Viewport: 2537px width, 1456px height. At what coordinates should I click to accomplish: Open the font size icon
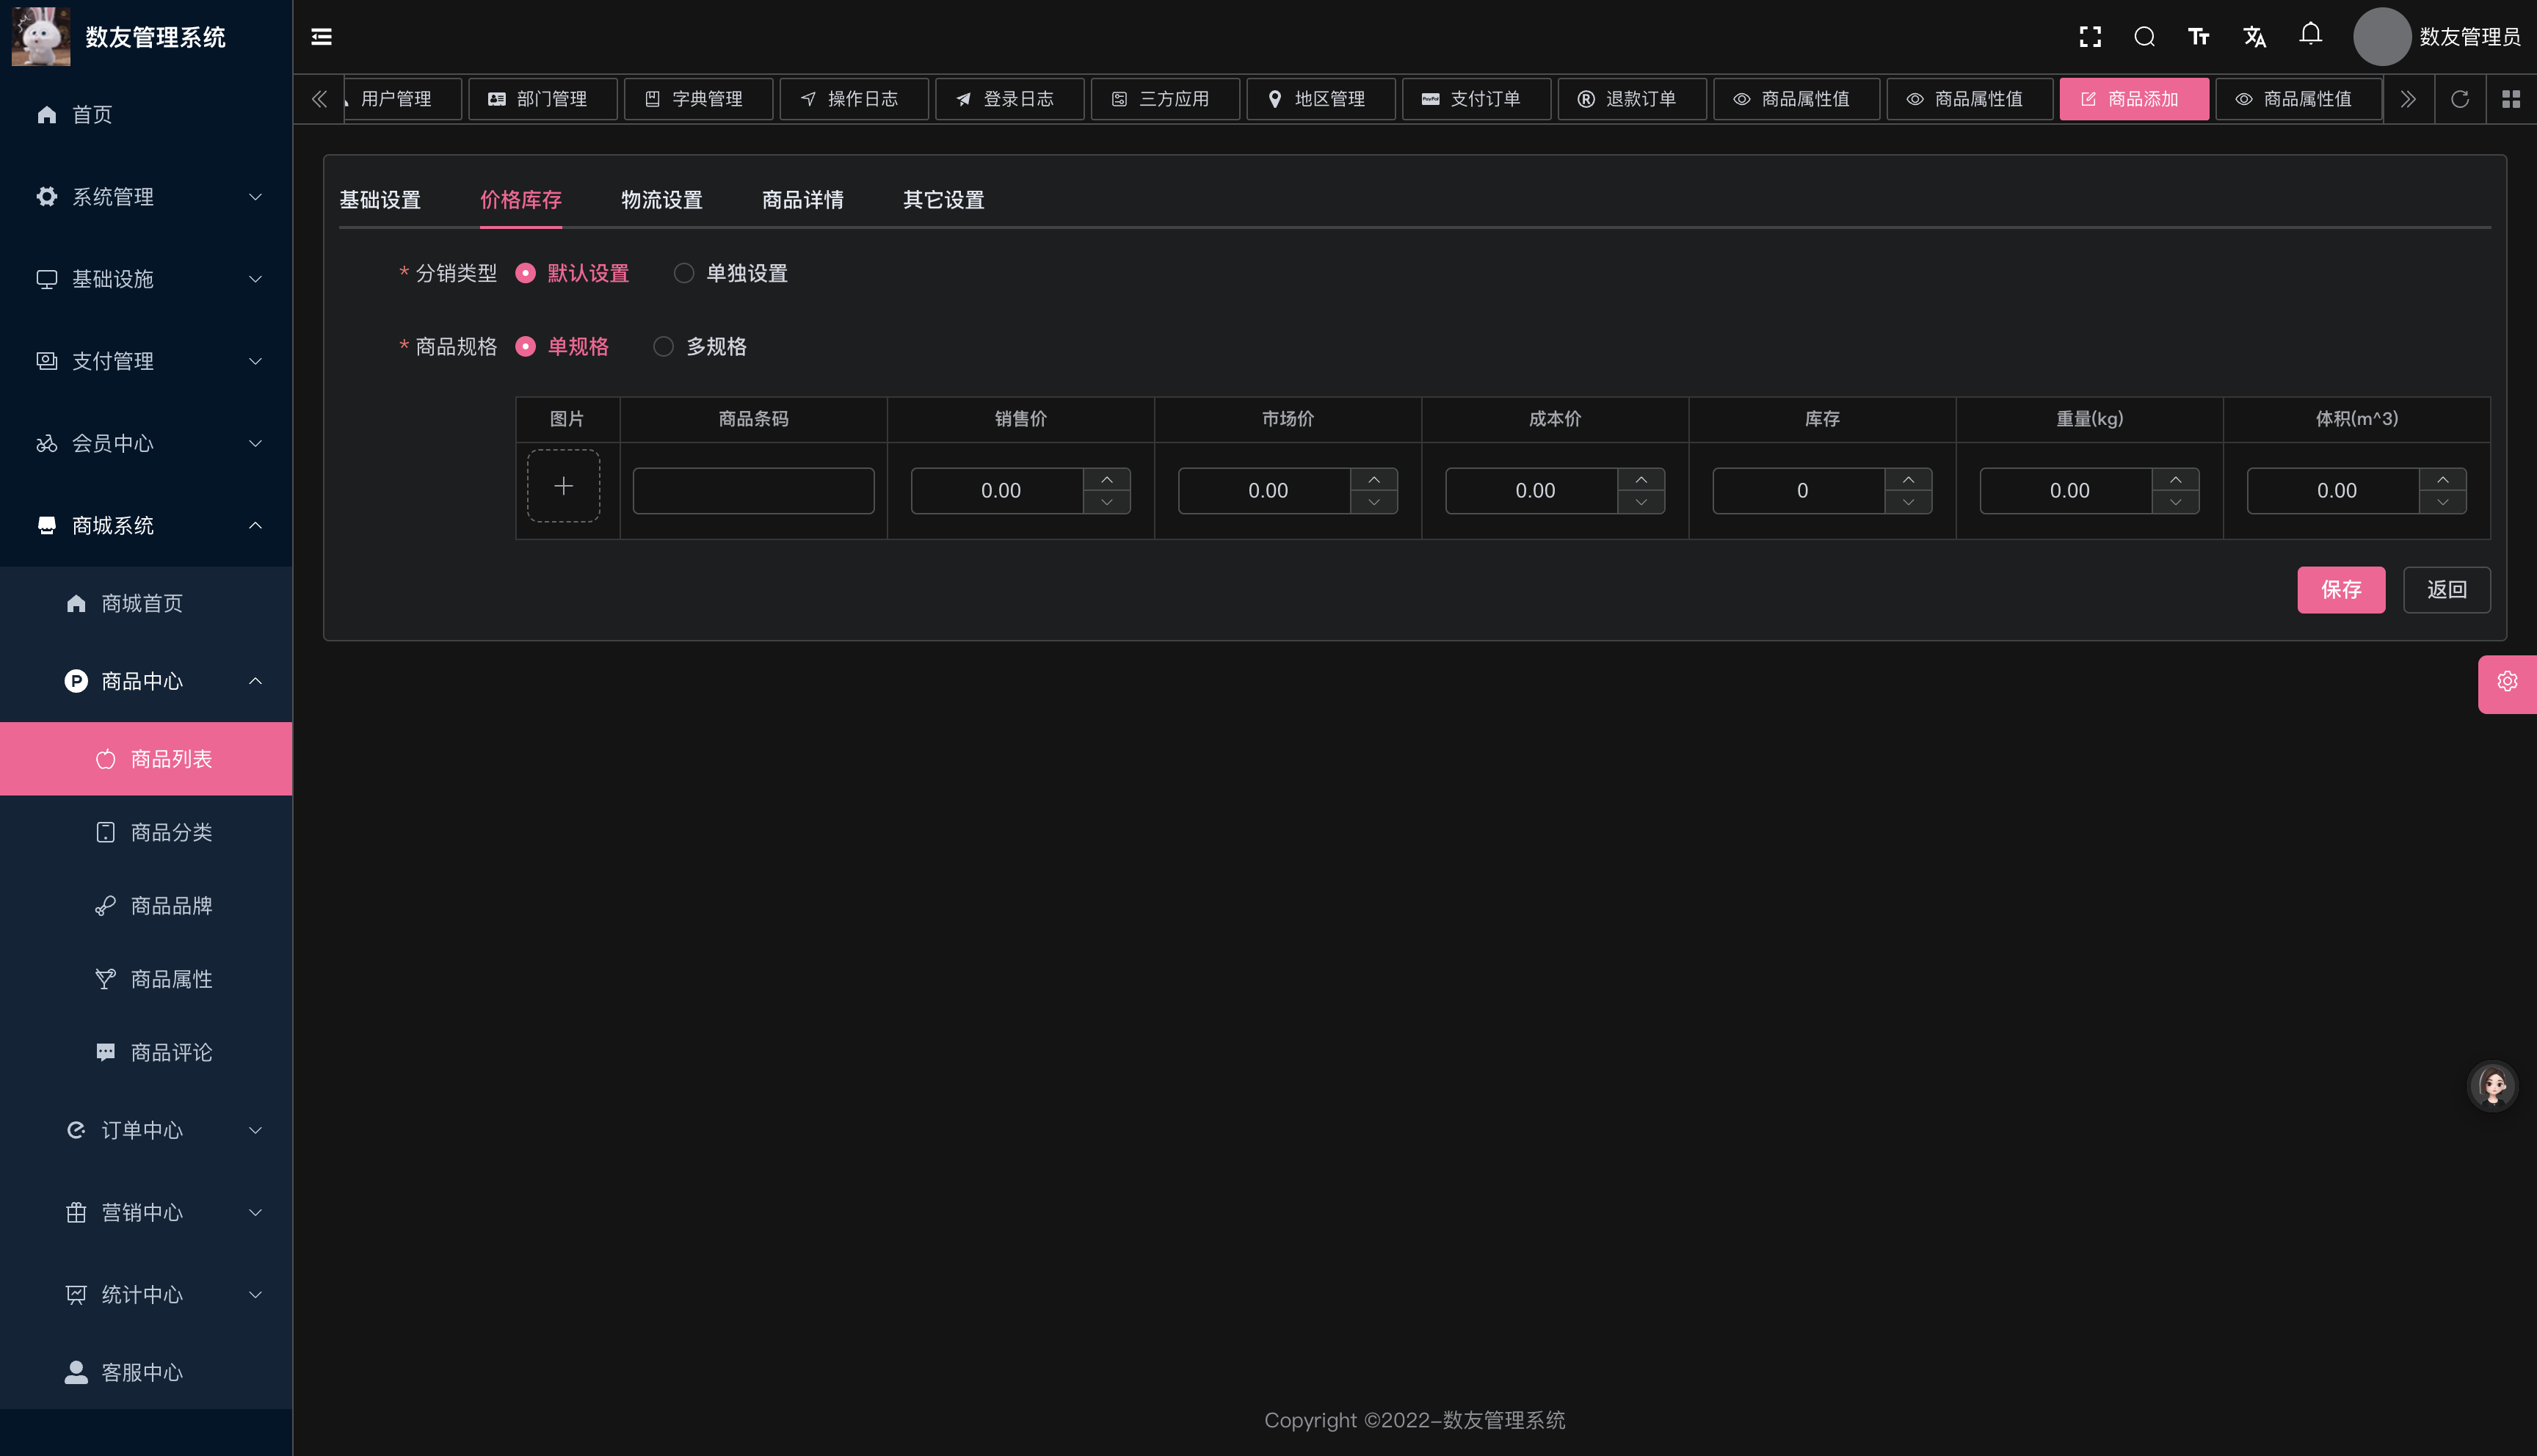pyautogui.click(x=2198, y=37)
